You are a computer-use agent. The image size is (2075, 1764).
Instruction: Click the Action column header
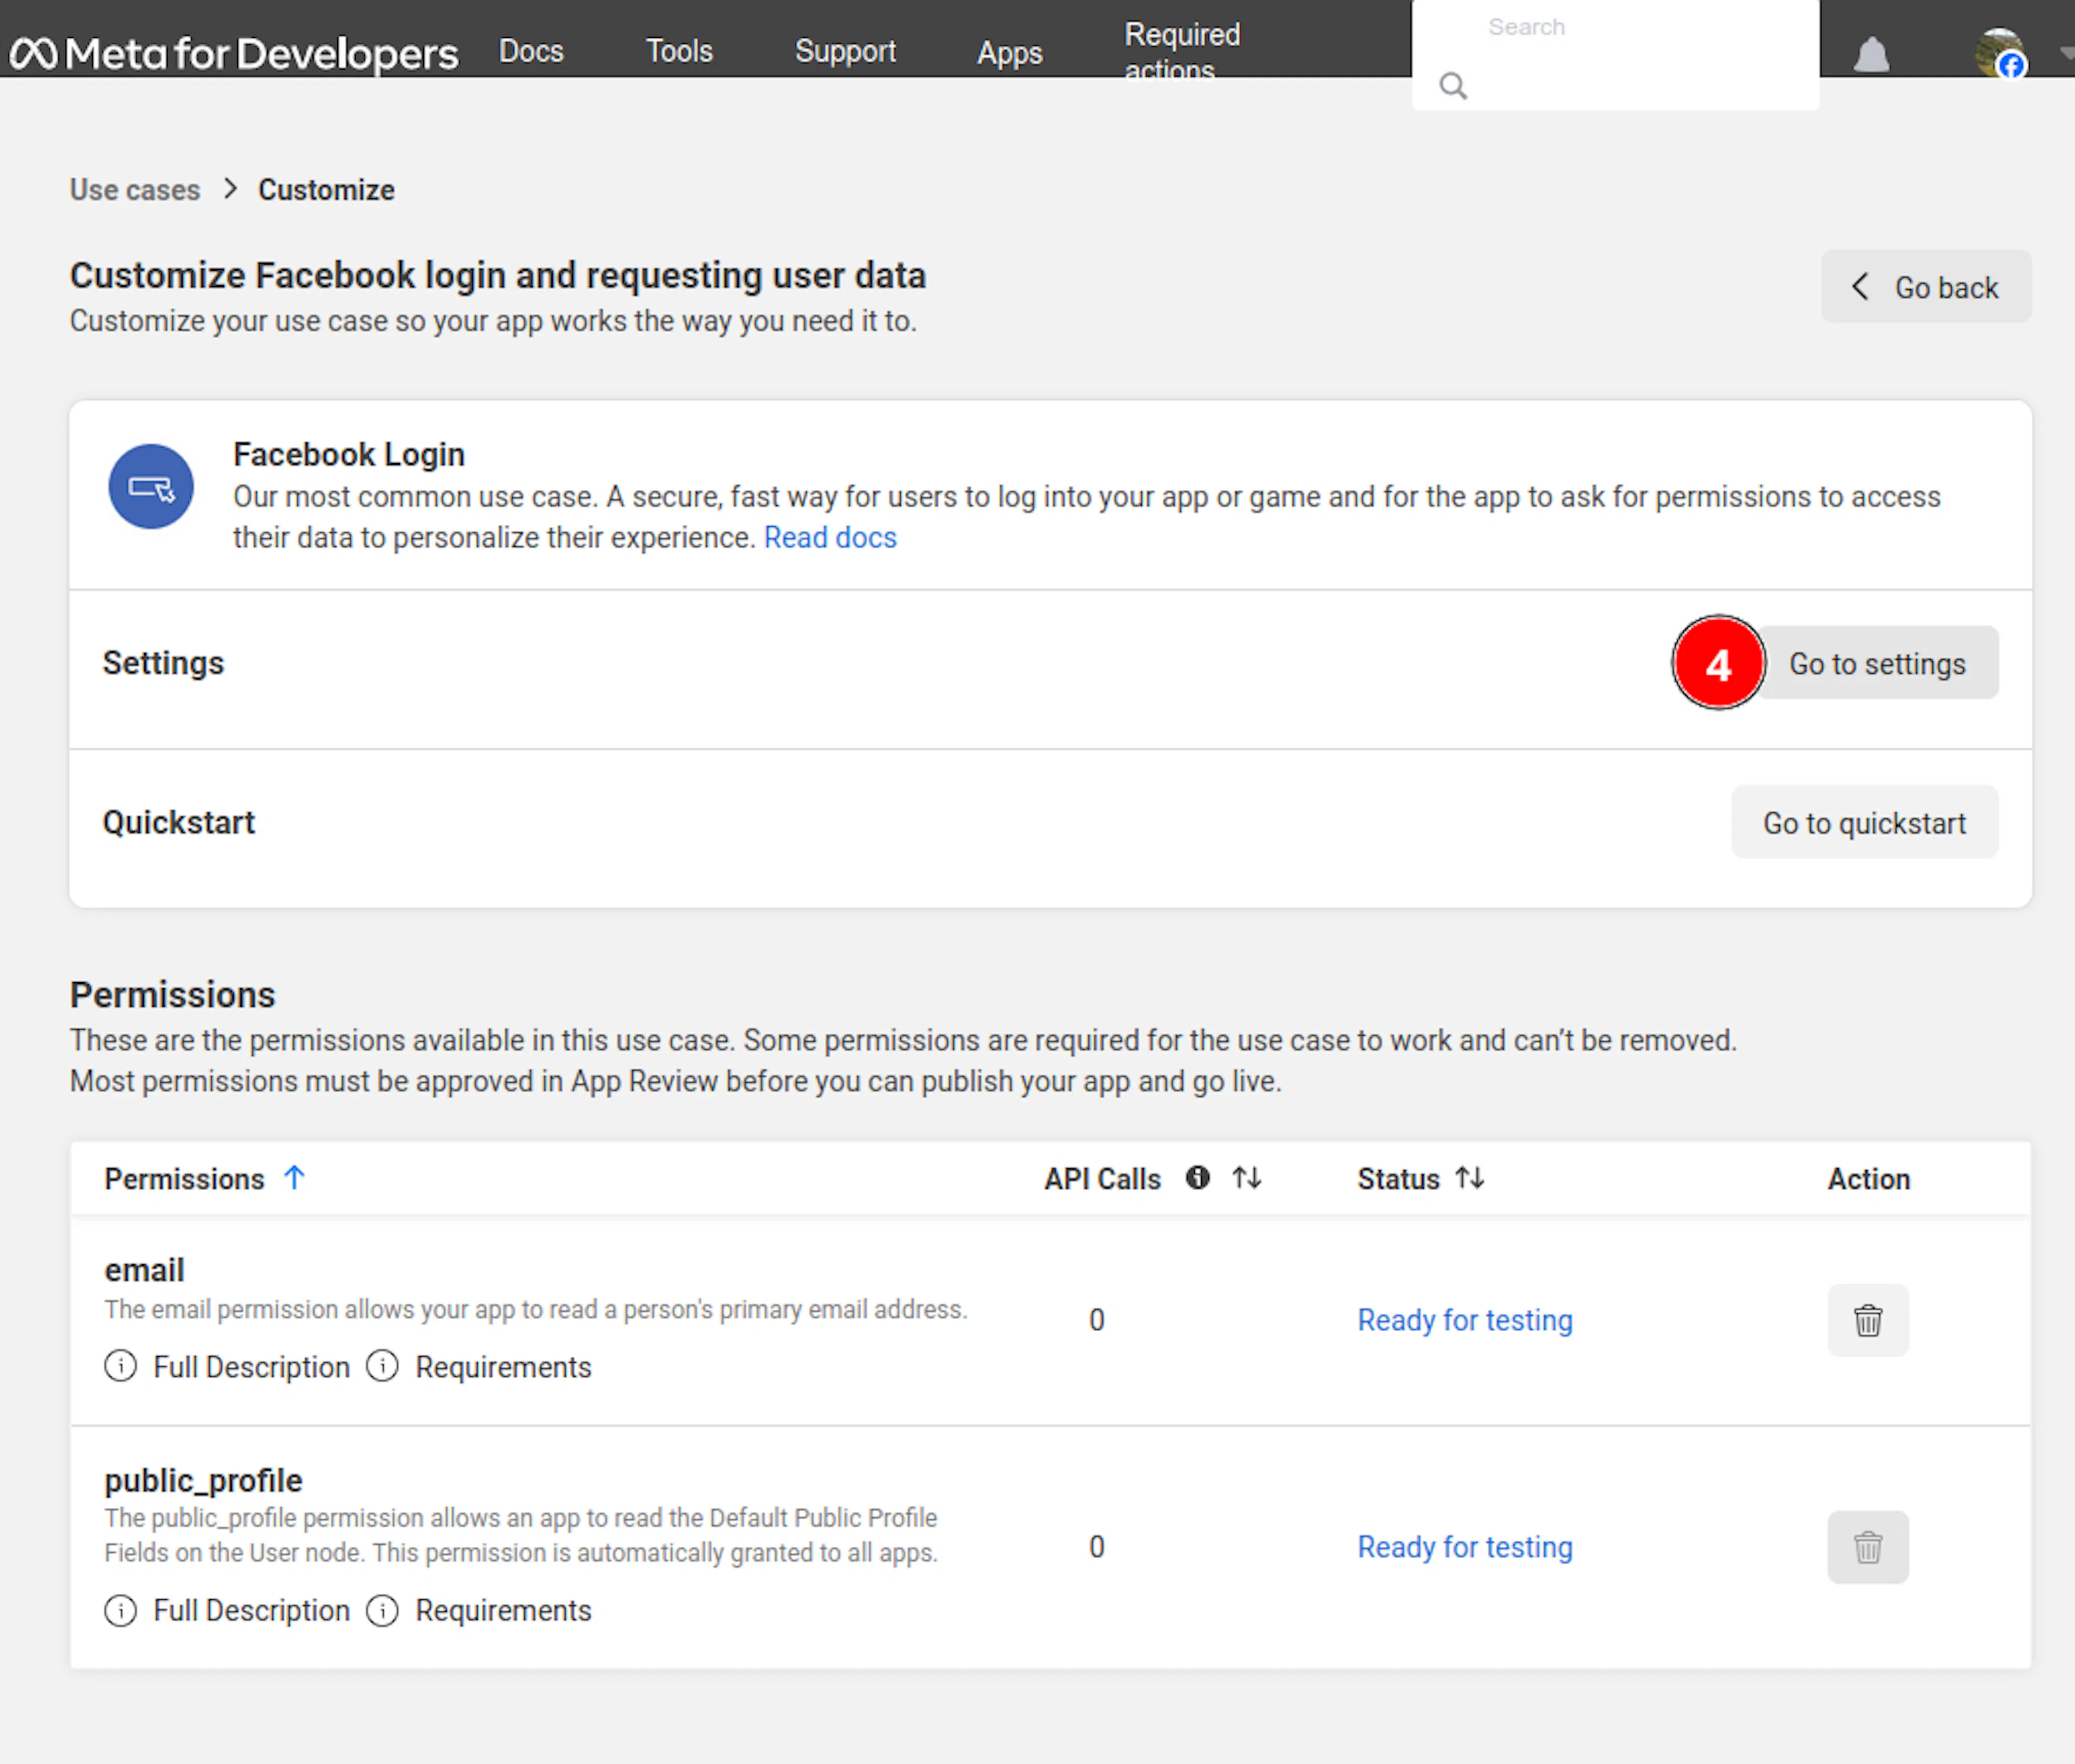pos(1869,1179)
